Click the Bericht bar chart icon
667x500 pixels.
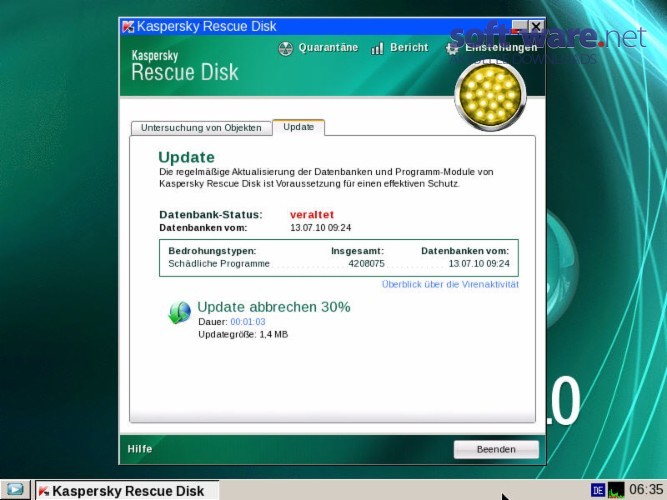[x=377, y=49]
